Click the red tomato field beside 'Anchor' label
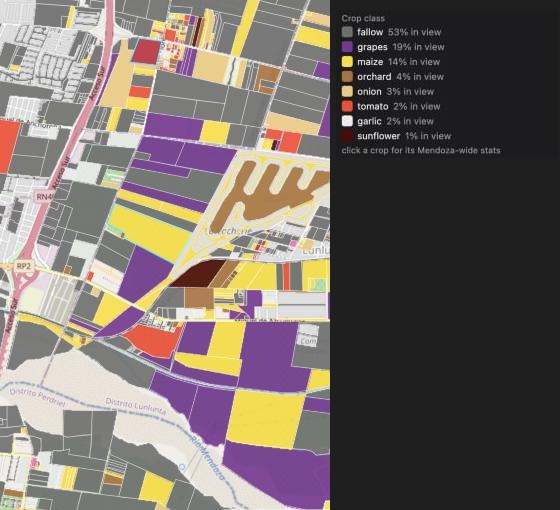 (9, 146)
